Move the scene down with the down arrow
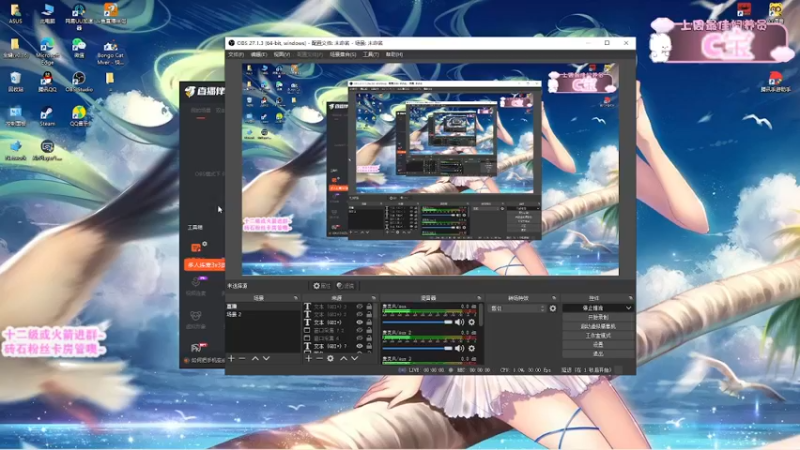Image resolution: width=800 pixels, height=450 pixels. coord(266,359)
